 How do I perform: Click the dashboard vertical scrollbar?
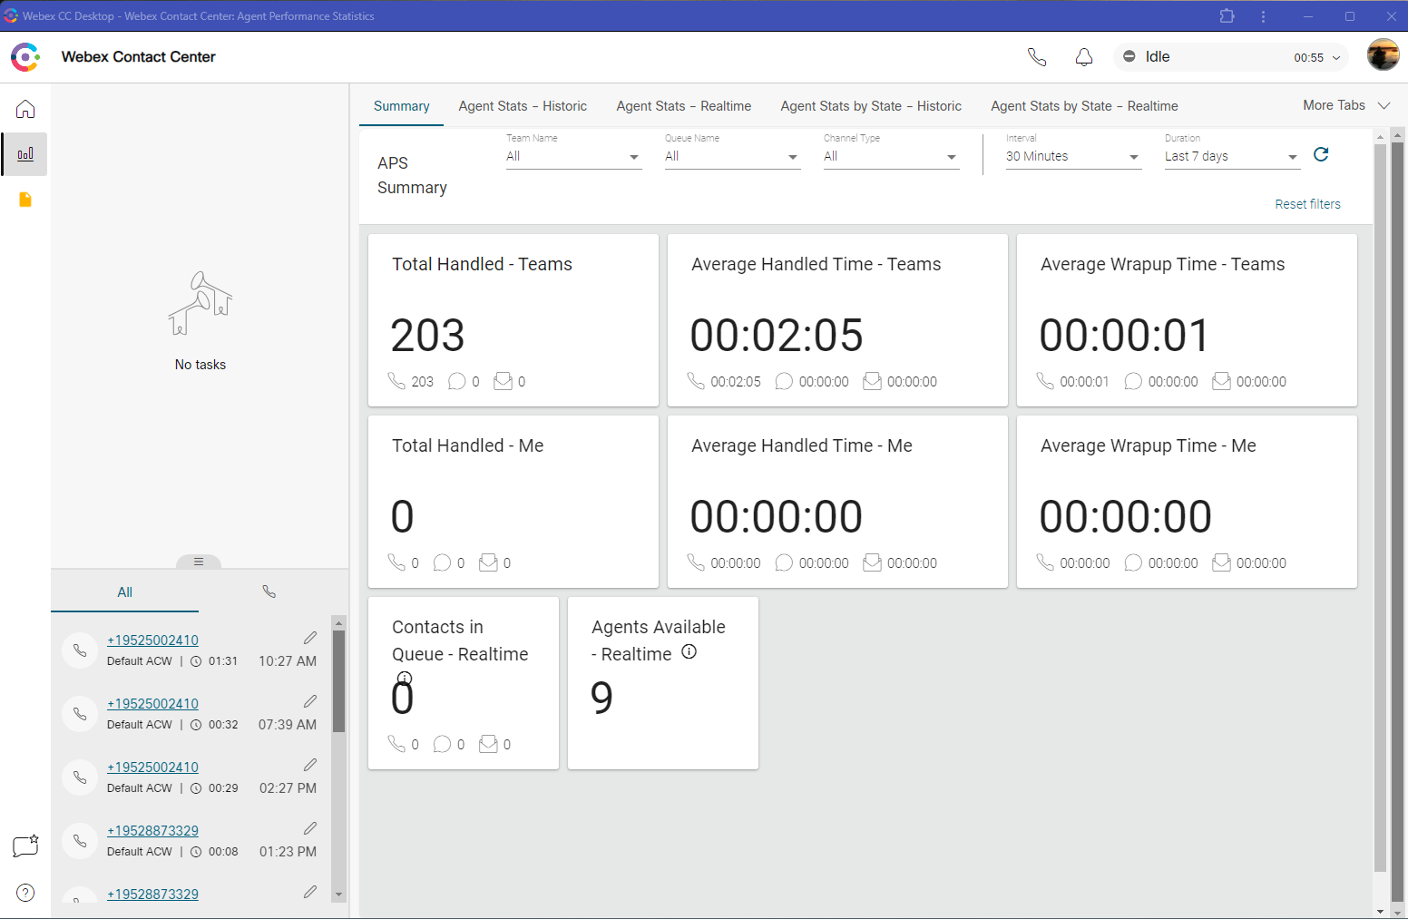click(1381, 508)
